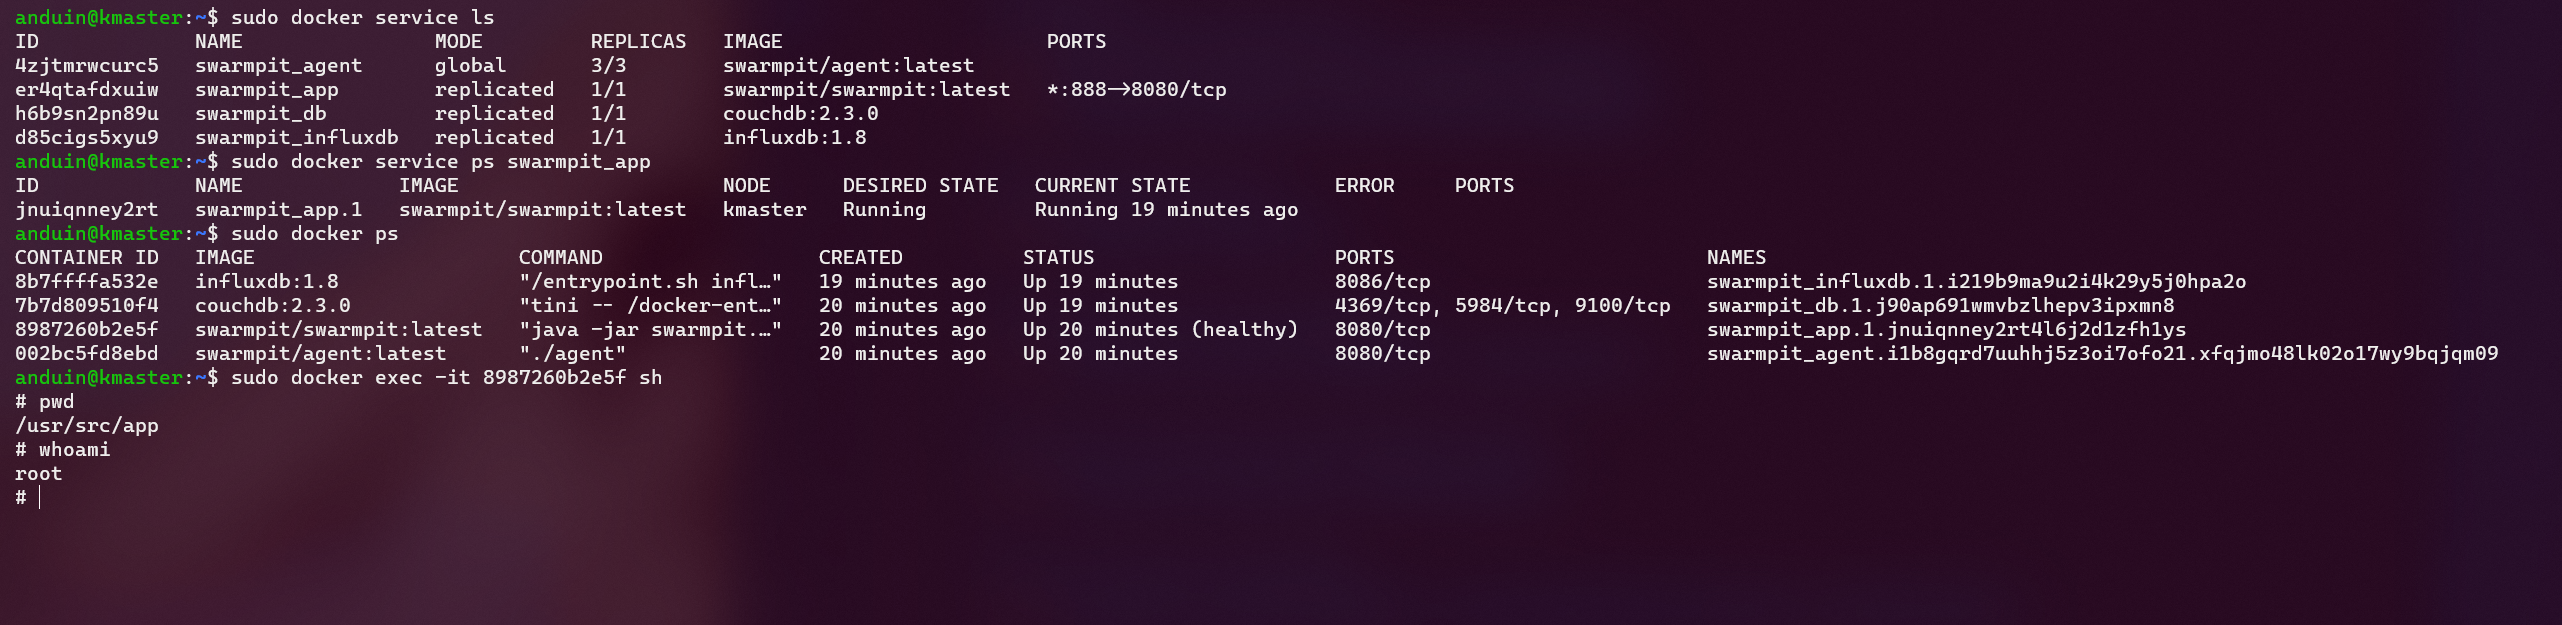Click the "Running 19 minutes ago" current state
The image size is (2562, 625).
(x=1166, y=210)
